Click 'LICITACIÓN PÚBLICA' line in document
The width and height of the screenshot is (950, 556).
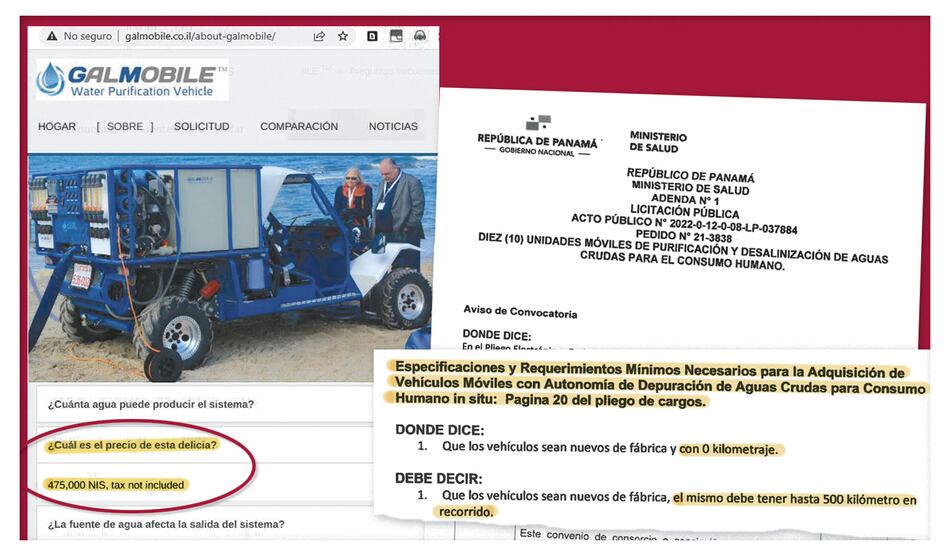[685, 211]
